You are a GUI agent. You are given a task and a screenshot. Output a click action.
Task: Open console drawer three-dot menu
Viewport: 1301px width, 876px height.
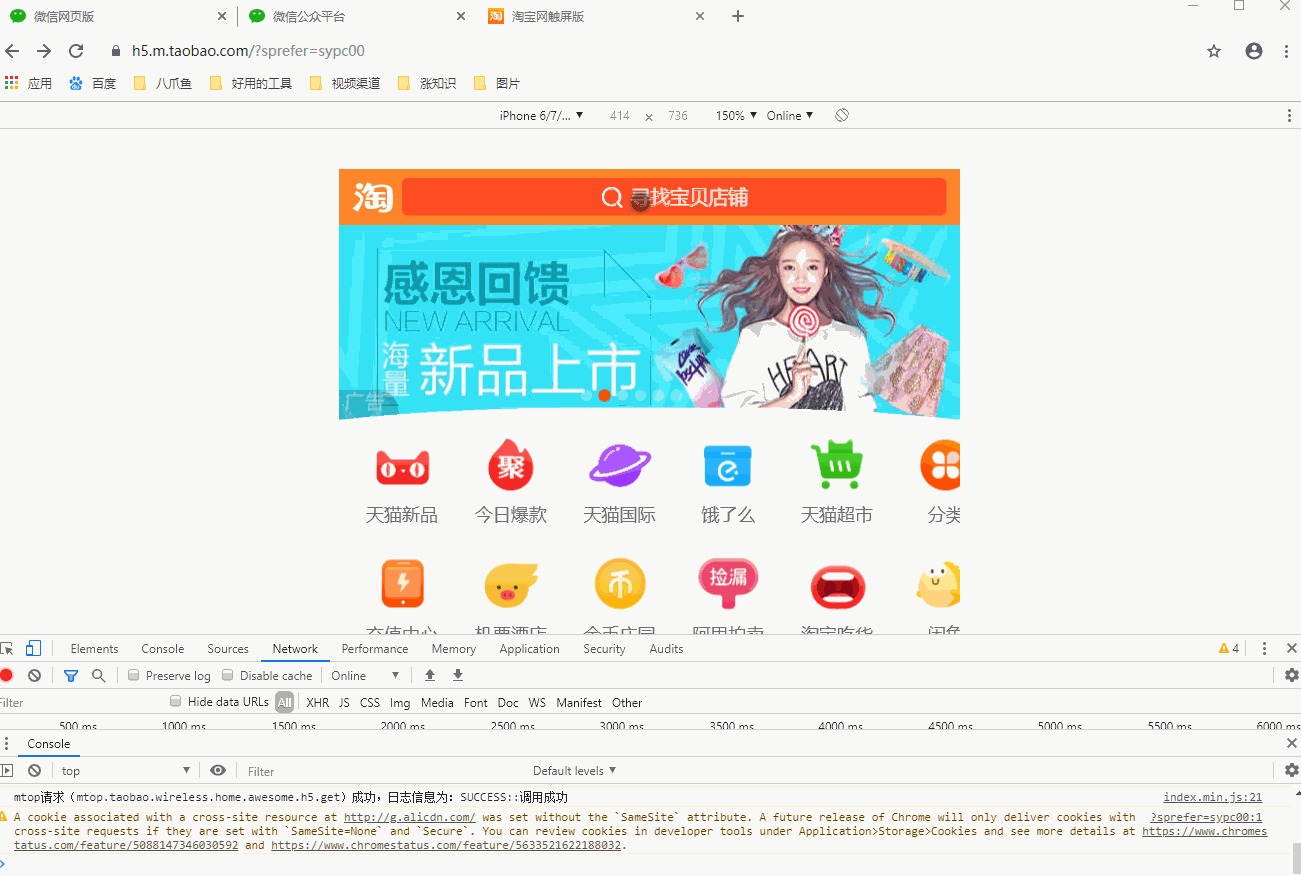pos(6,743)
